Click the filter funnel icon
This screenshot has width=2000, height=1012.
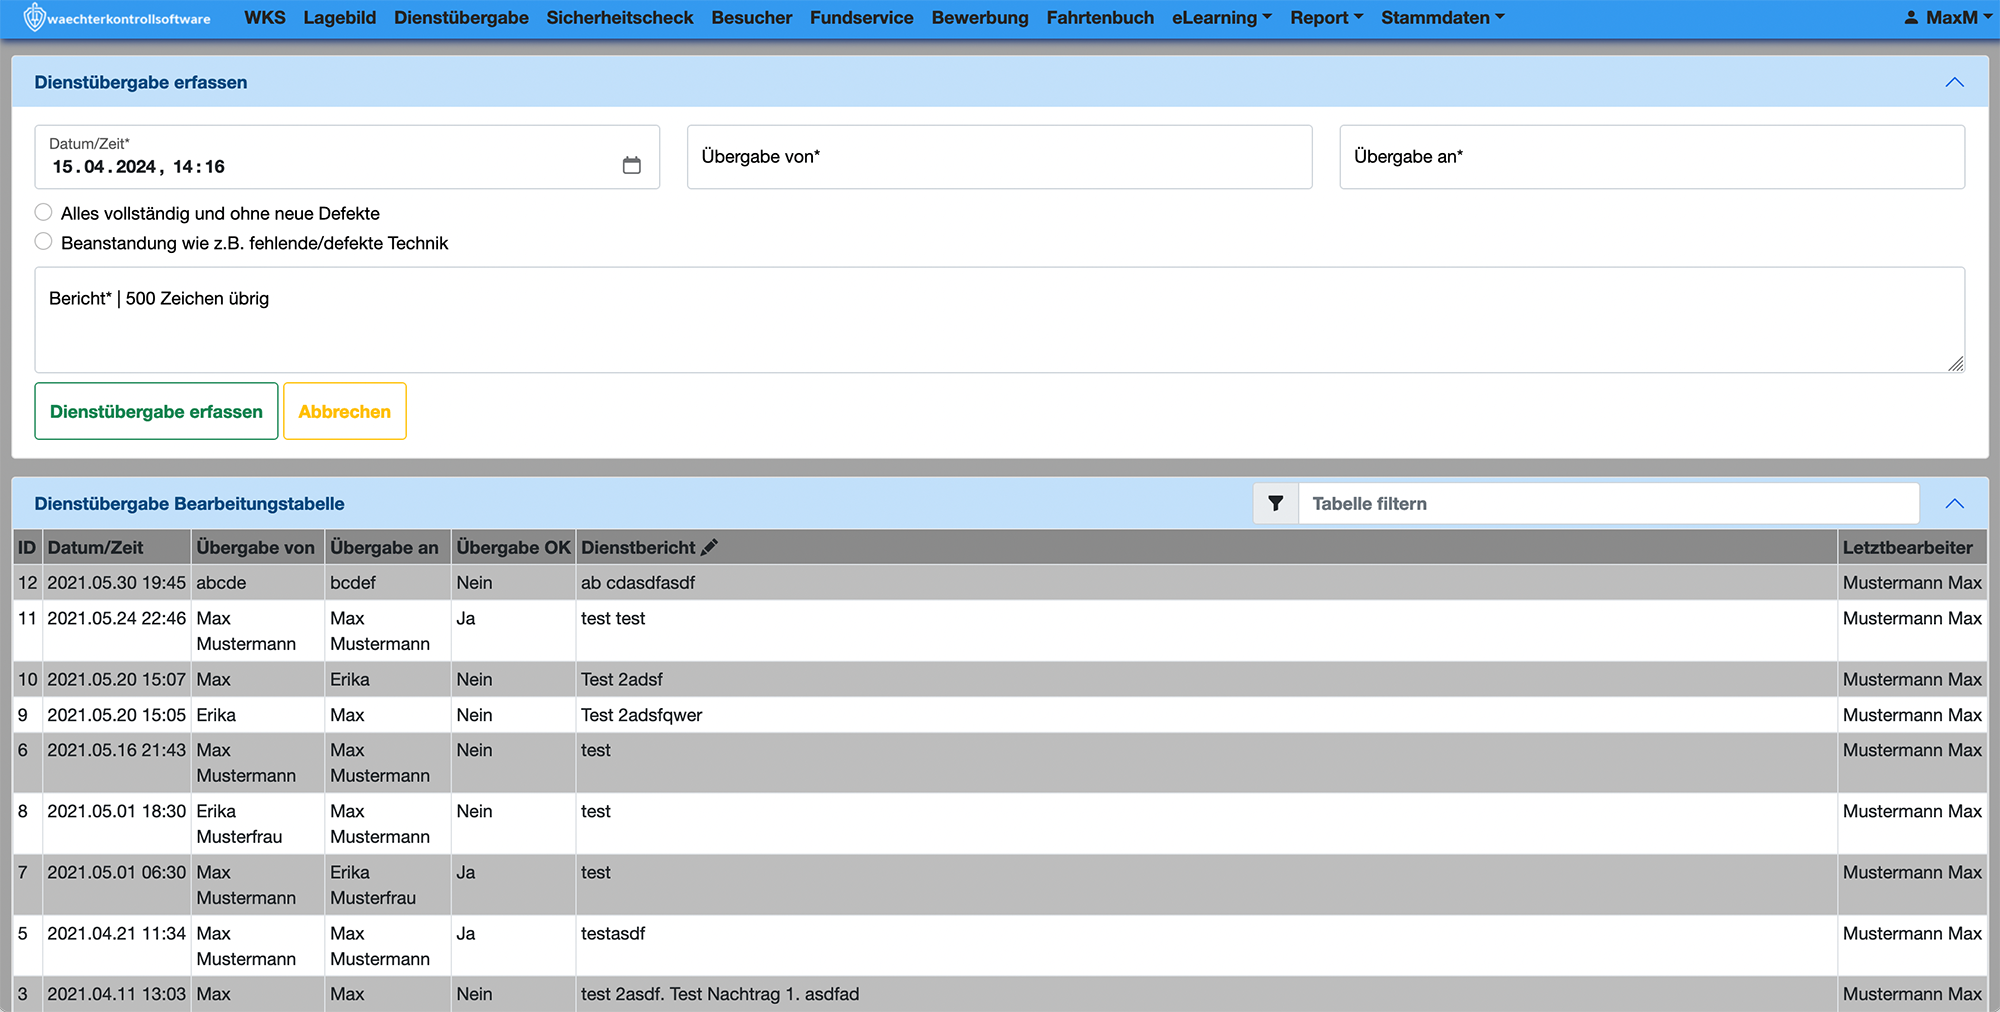click(1275, 503)
